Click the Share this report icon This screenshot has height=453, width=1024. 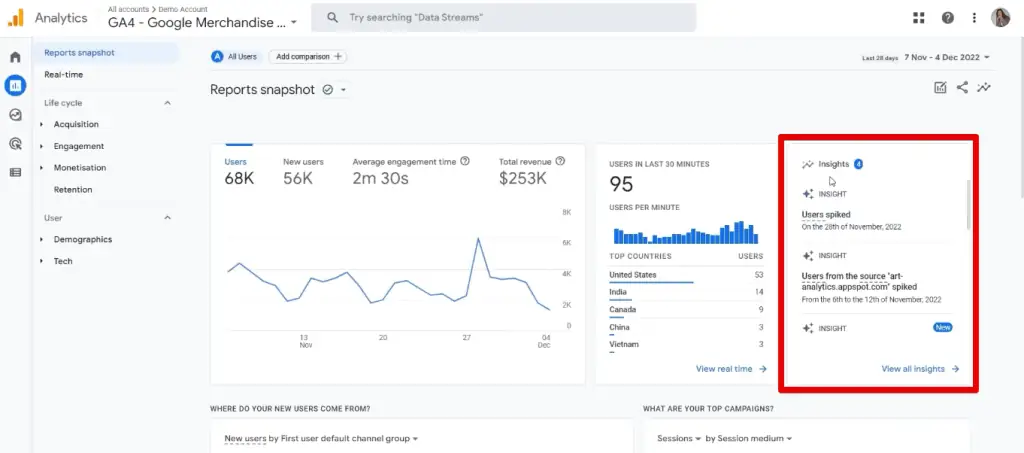962,88
